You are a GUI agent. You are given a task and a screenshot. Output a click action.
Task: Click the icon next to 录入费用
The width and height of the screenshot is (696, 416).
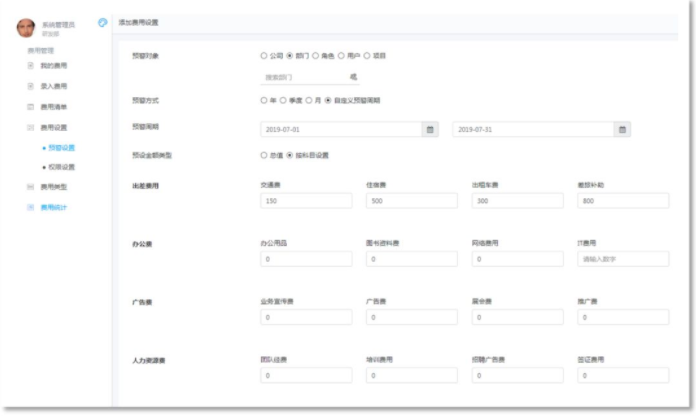tap(31, 86)
